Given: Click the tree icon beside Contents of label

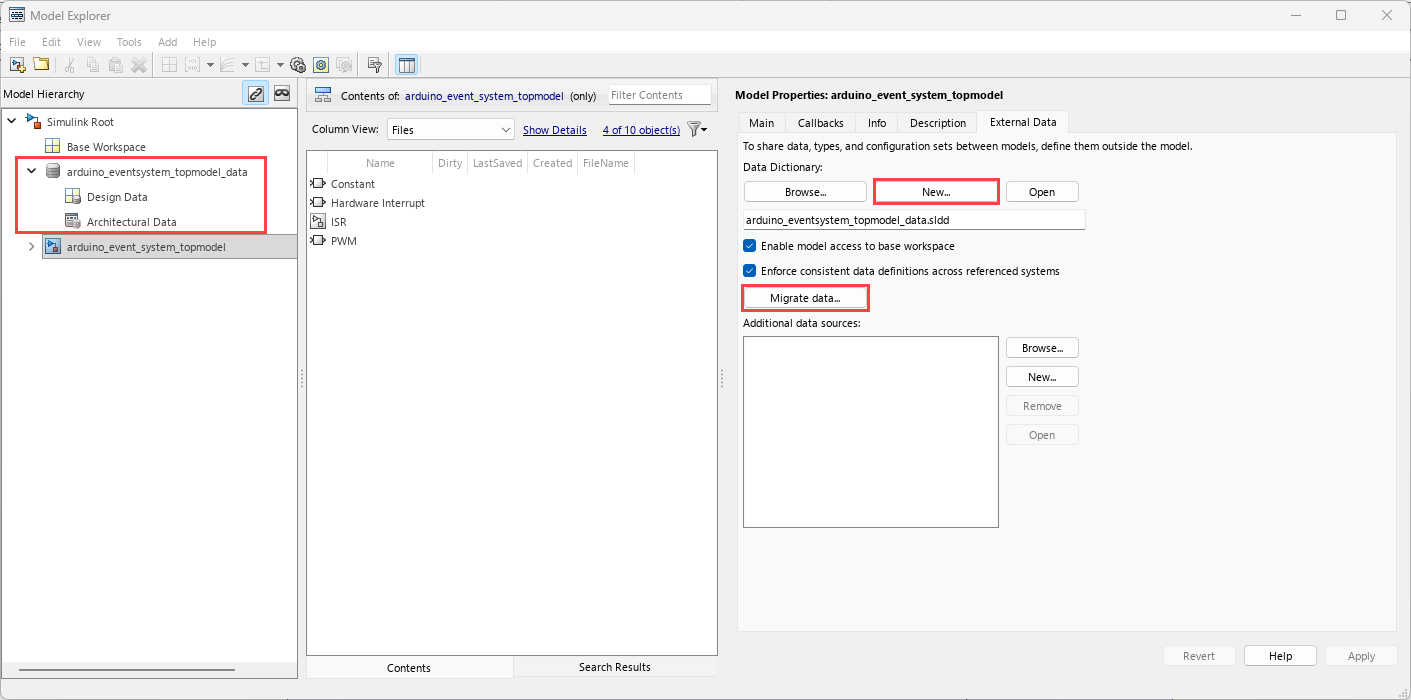Looking at the screenshot, I should [x=322, y=93].
